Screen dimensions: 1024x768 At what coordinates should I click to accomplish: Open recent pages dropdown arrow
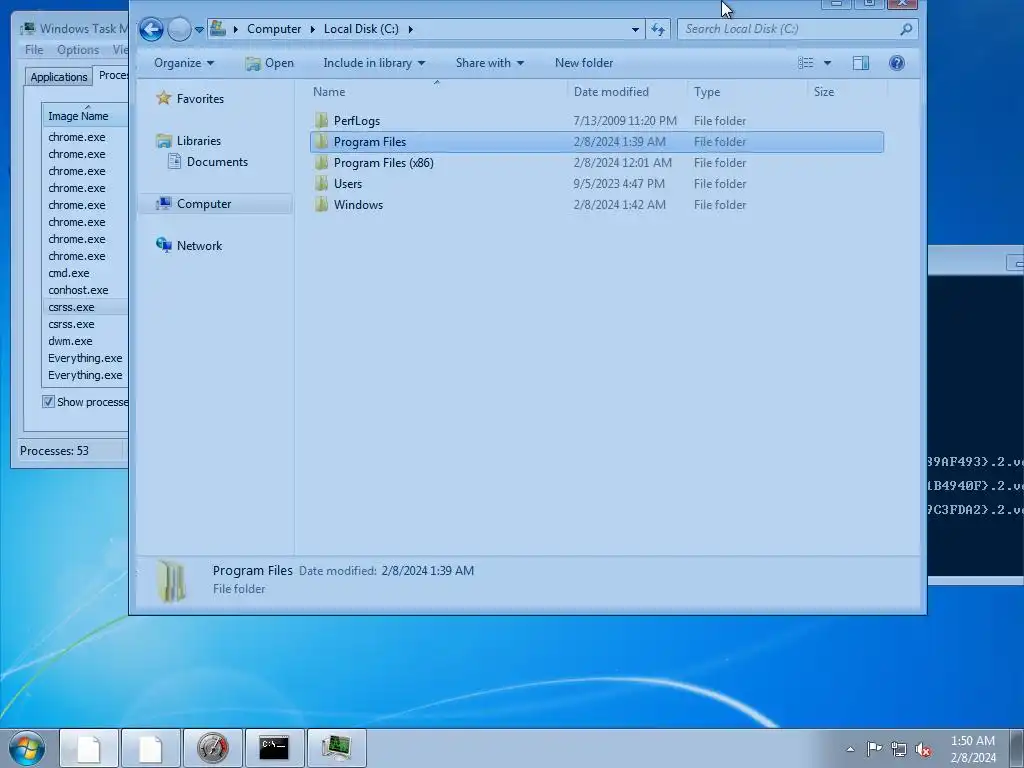coord(199,29)
